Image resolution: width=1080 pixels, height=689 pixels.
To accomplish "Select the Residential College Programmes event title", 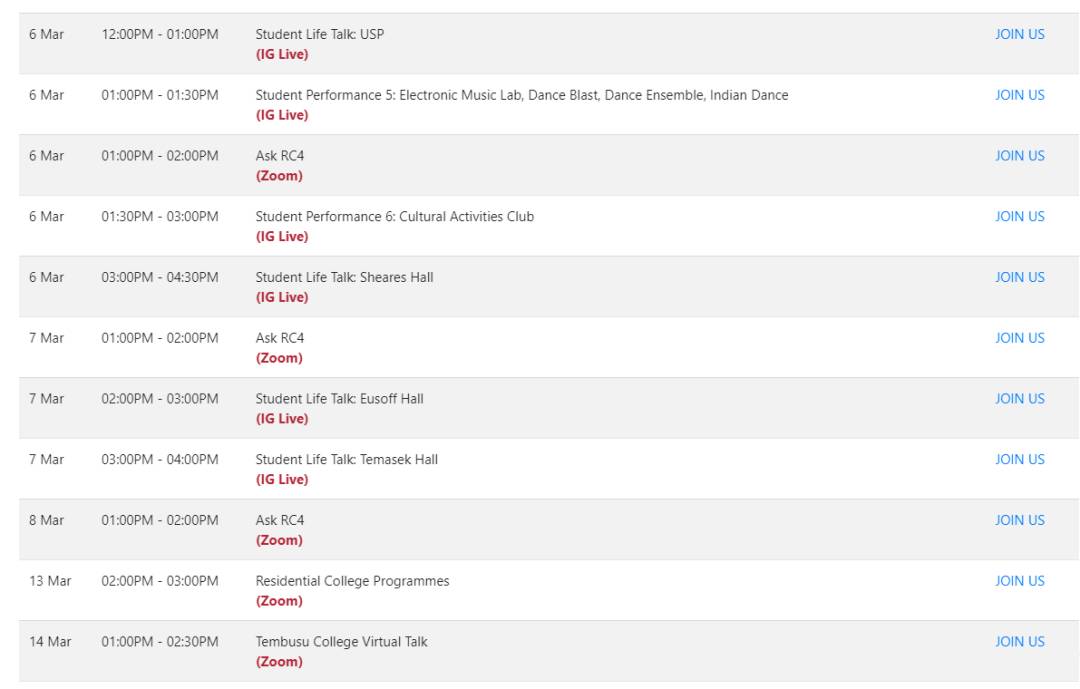I will click(x=352, y=581).
